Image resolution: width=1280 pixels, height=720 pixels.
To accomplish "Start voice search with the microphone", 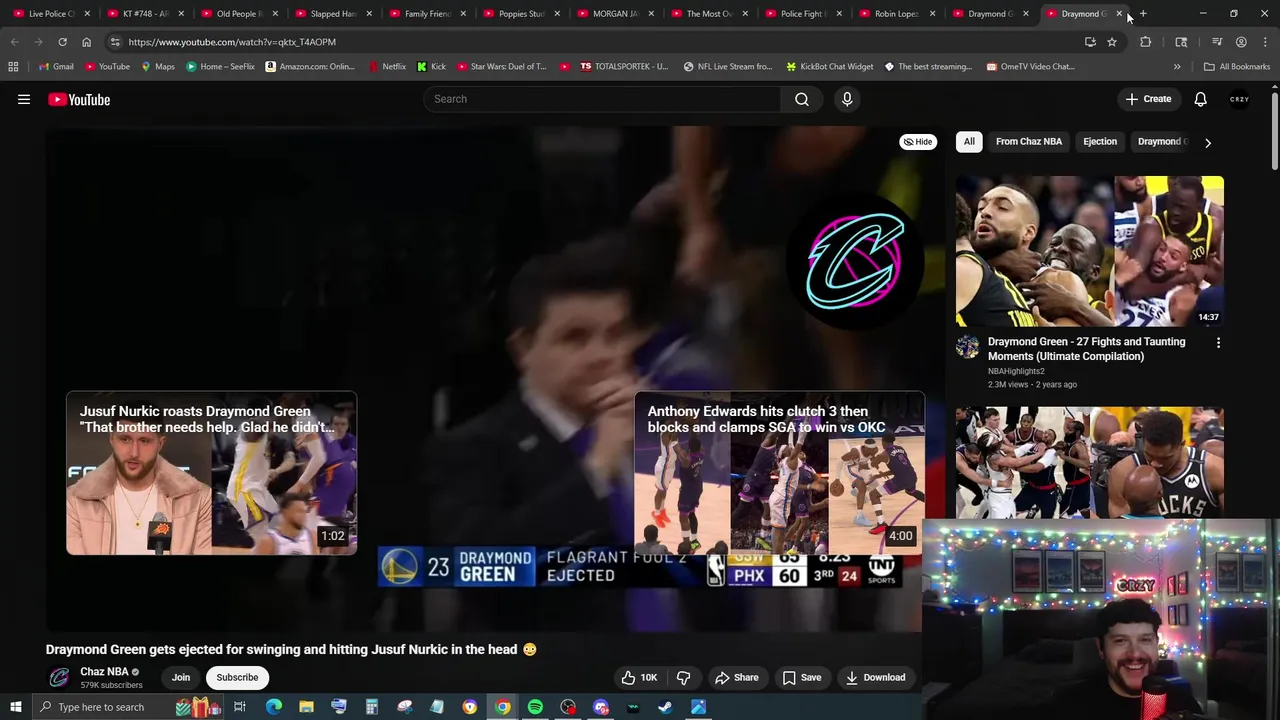I will click(x=847, y=99).
